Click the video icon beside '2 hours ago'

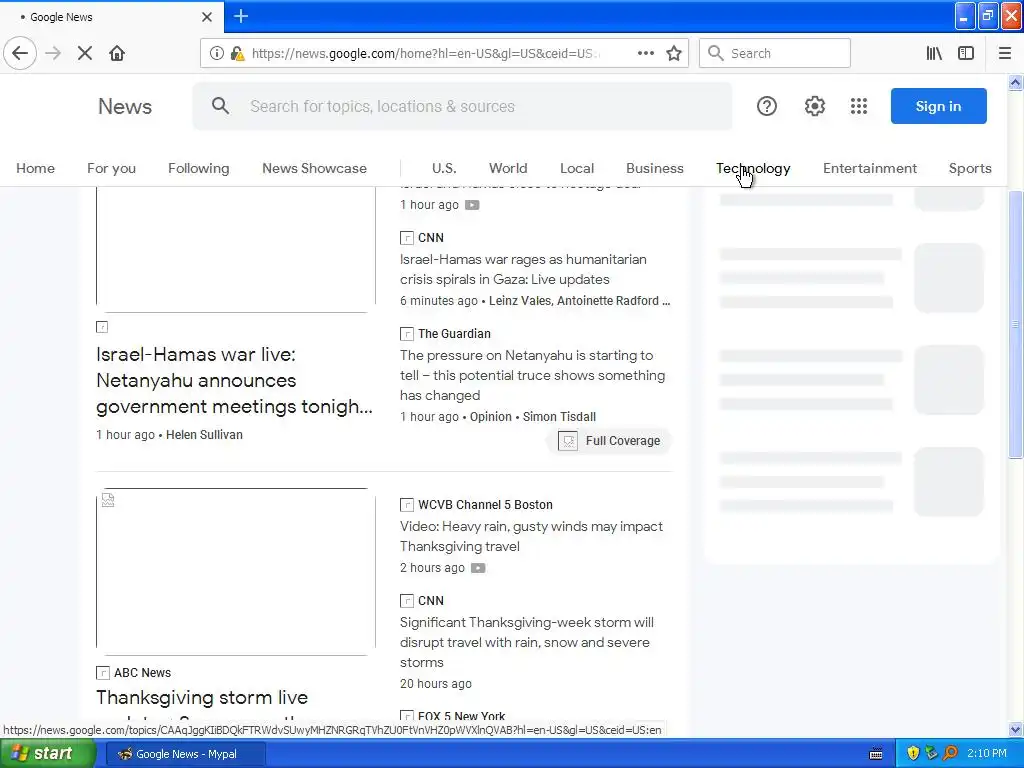click(478, 568)
